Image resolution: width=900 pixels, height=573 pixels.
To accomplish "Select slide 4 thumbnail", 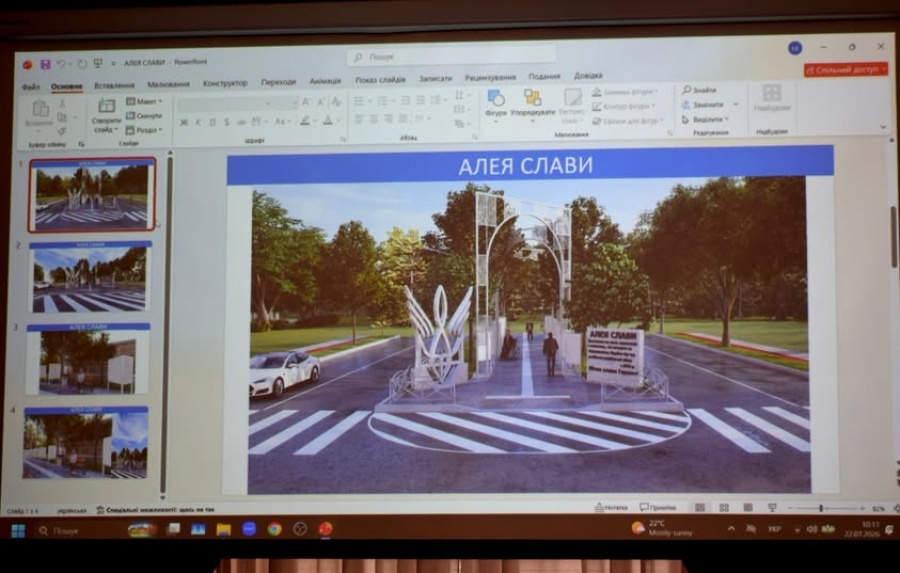I will [x=86, y=442].
